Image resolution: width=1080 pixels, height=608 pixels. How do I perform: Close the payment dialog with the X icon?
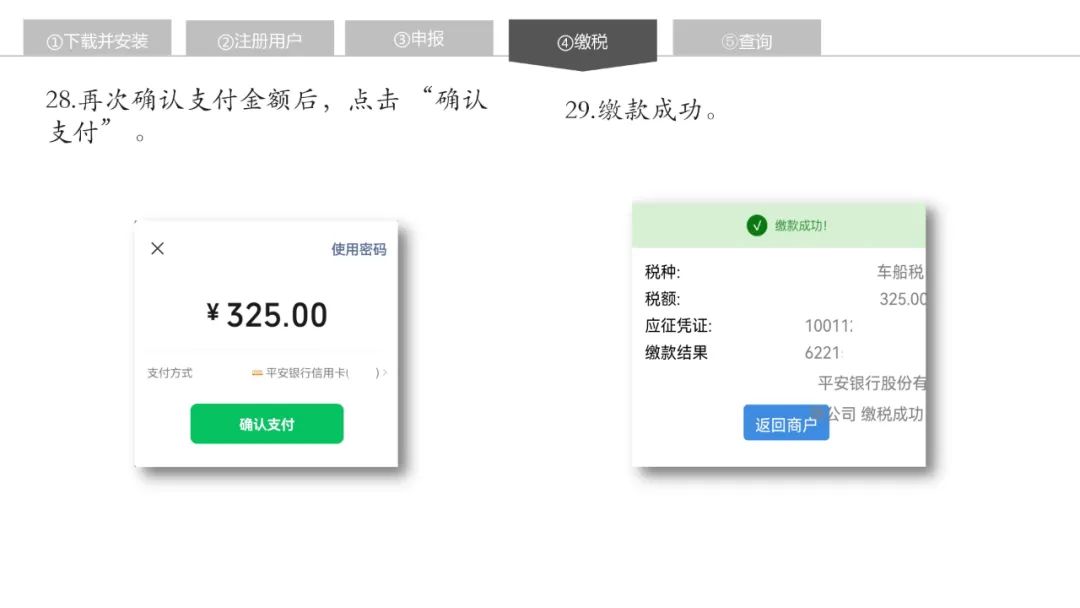[158, 249]
